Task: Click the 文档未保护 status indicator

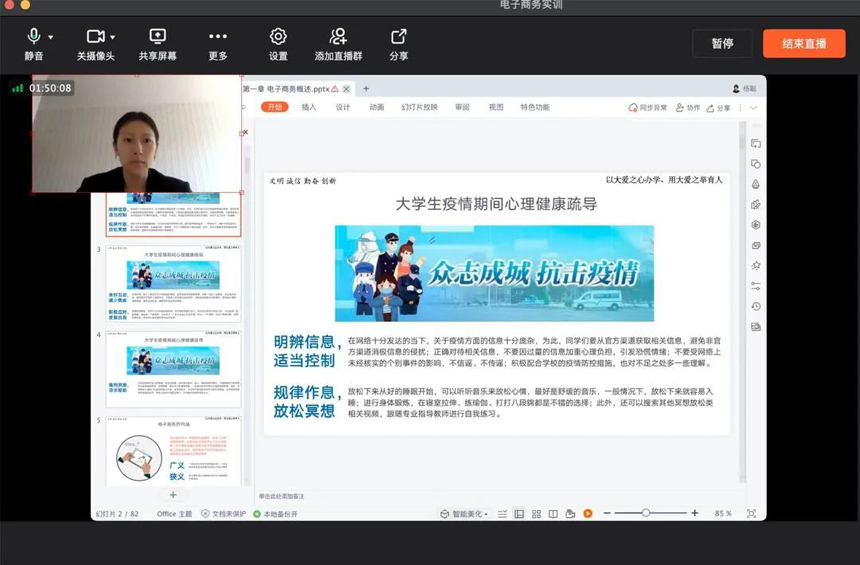Action: click(223, 514)
